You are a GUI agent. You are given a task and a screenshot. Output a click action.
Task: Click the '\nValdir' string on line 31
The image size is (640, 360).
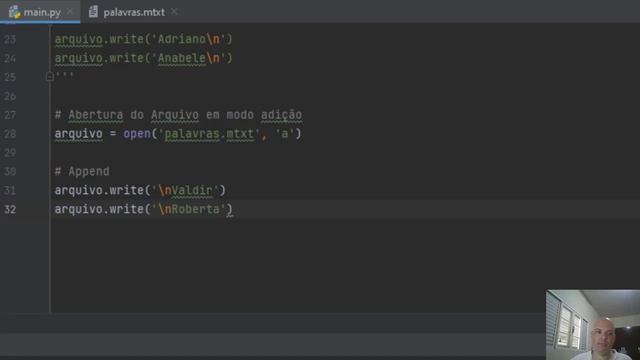pos(185,190)
